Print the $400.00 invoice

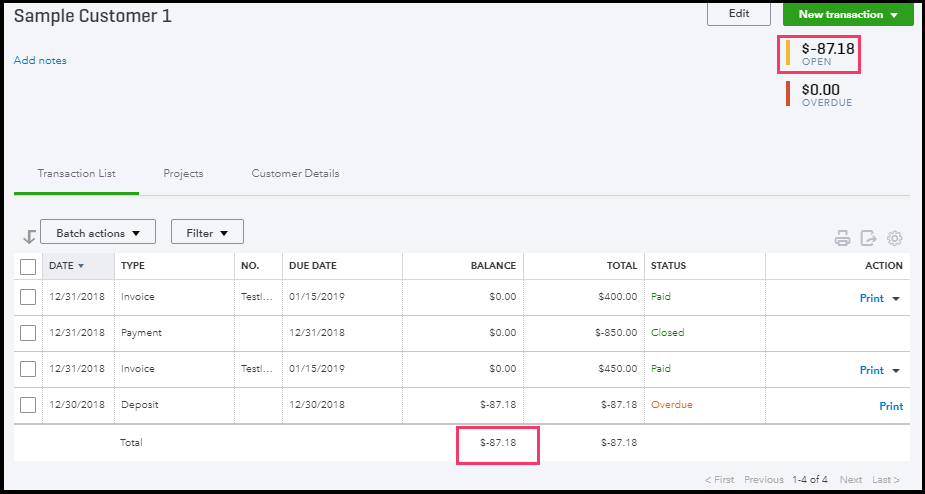[871, 298]
